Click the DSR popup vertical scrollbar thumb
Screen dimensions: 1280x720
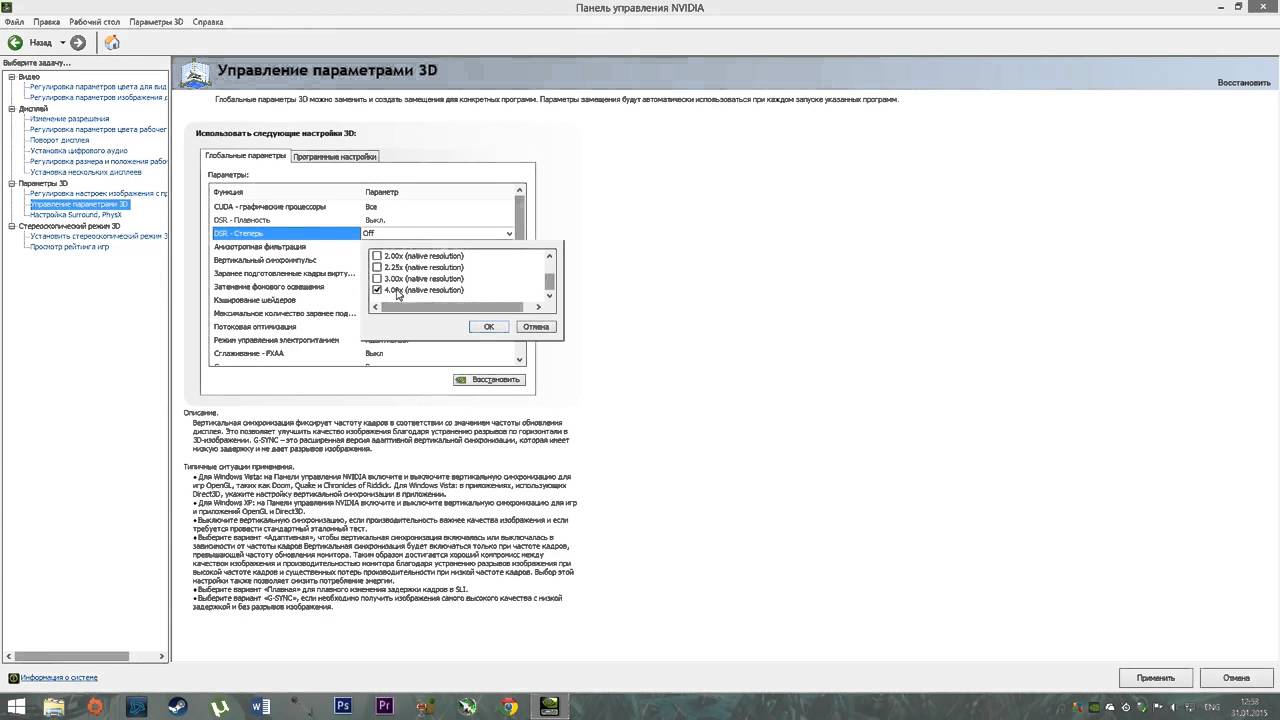(x=549, y=281)
